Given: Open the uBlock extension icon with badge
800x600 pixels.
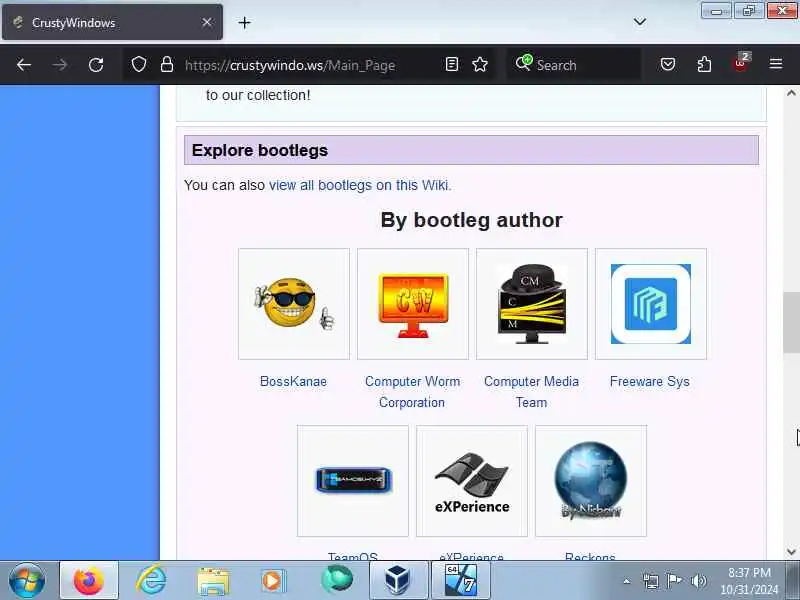Looking at the screenshot, I should (741, 62).
